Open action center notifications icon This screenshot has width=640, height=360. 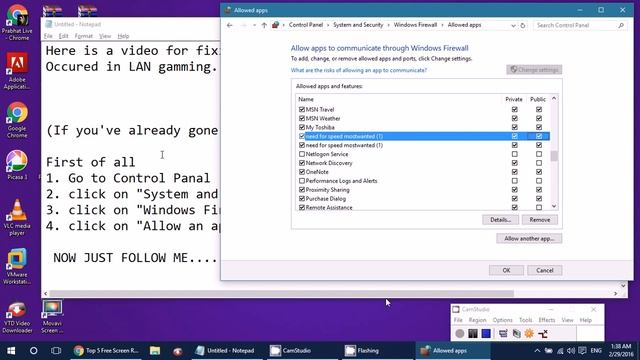click(582, 351)
